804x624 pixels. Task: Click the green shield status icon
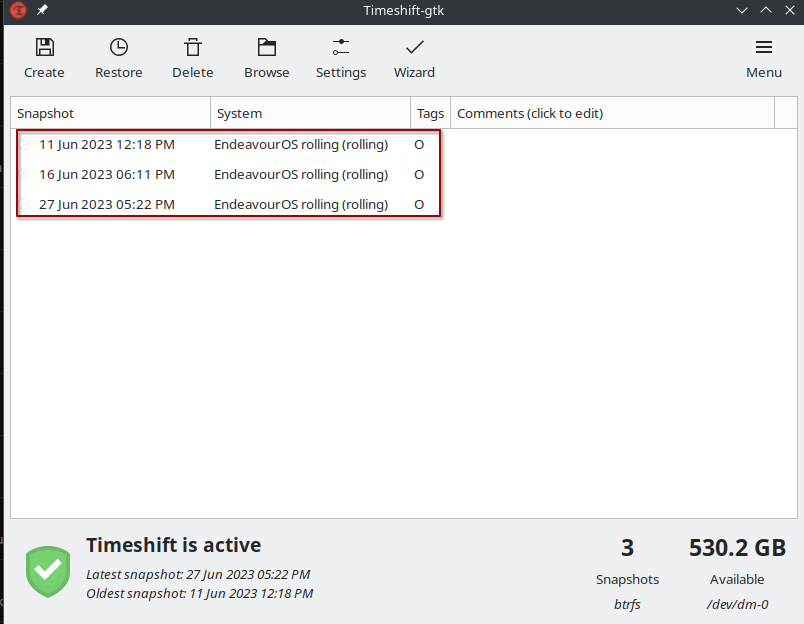coord(48,572)
